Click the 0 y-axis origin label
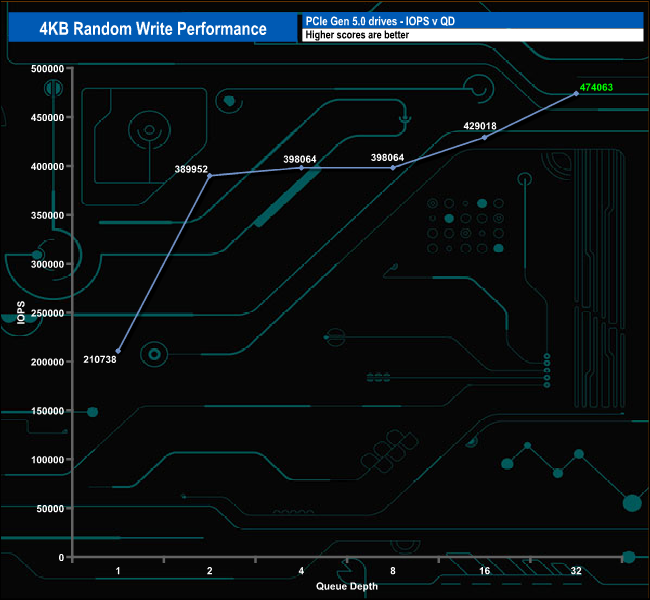The width and height of the screenshot is (650, 600). click(61, 558)
